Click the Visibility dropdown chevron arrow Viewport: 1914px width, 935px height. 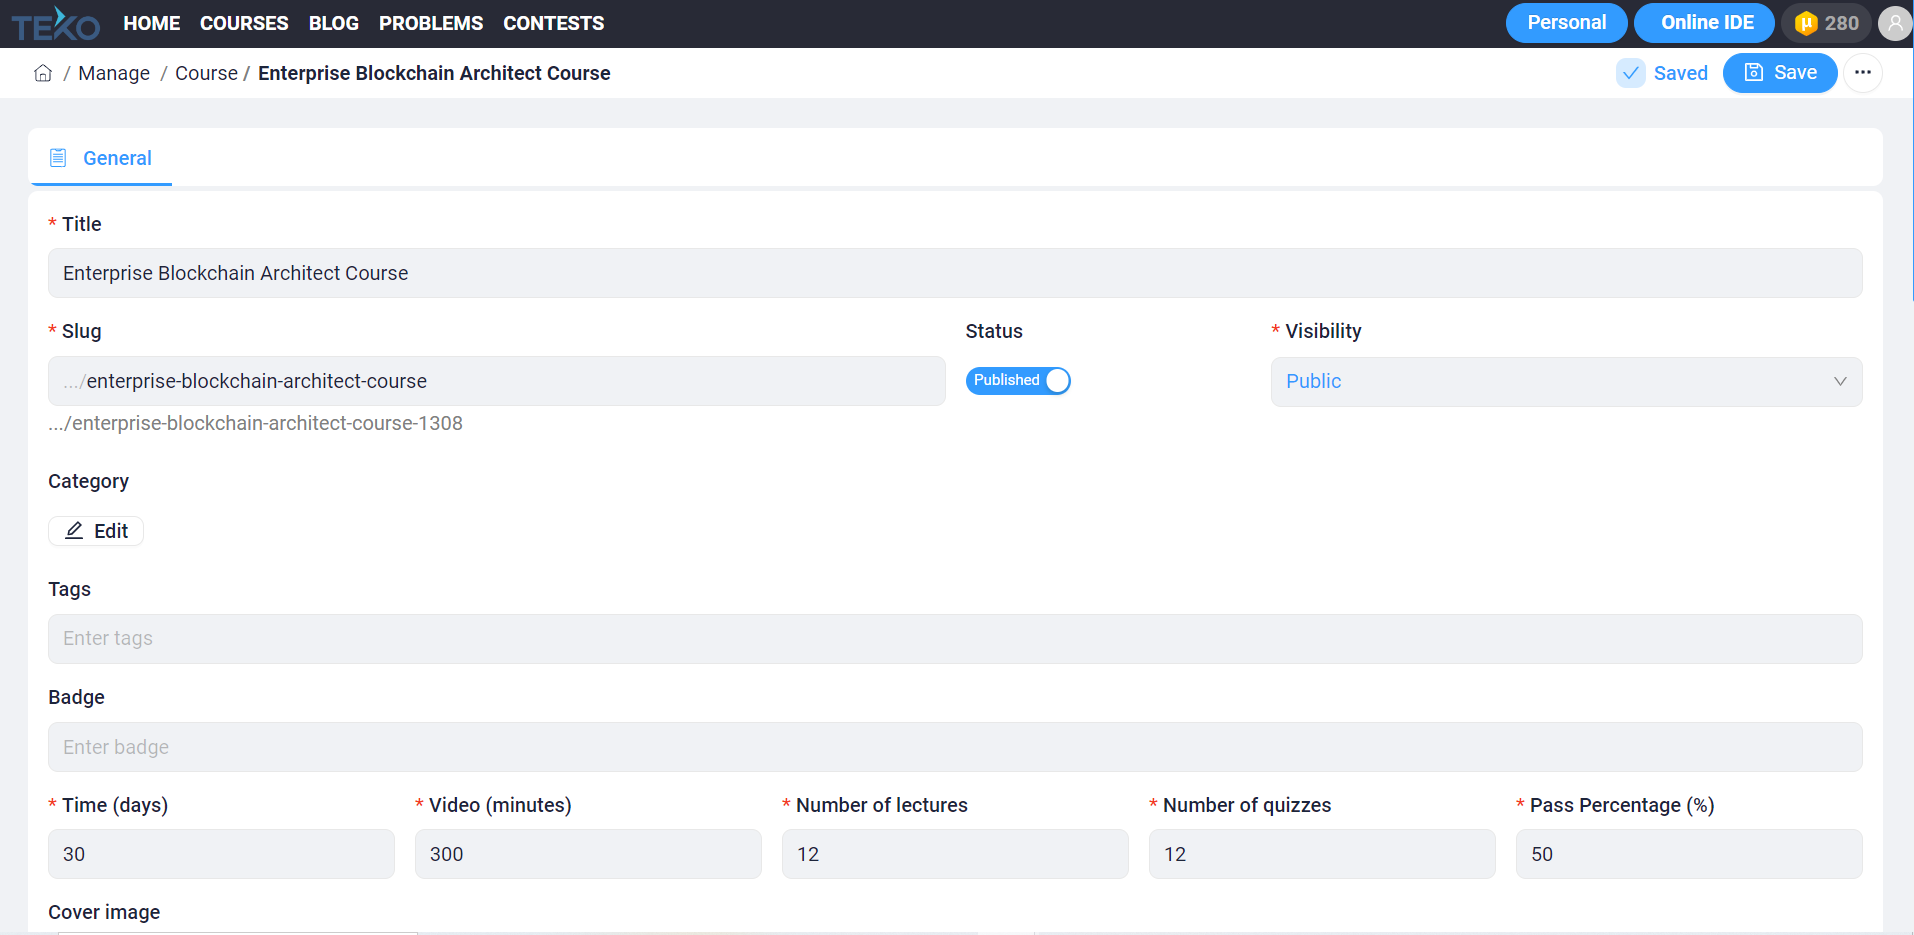pyautogui.click(x=1840, y=381)
